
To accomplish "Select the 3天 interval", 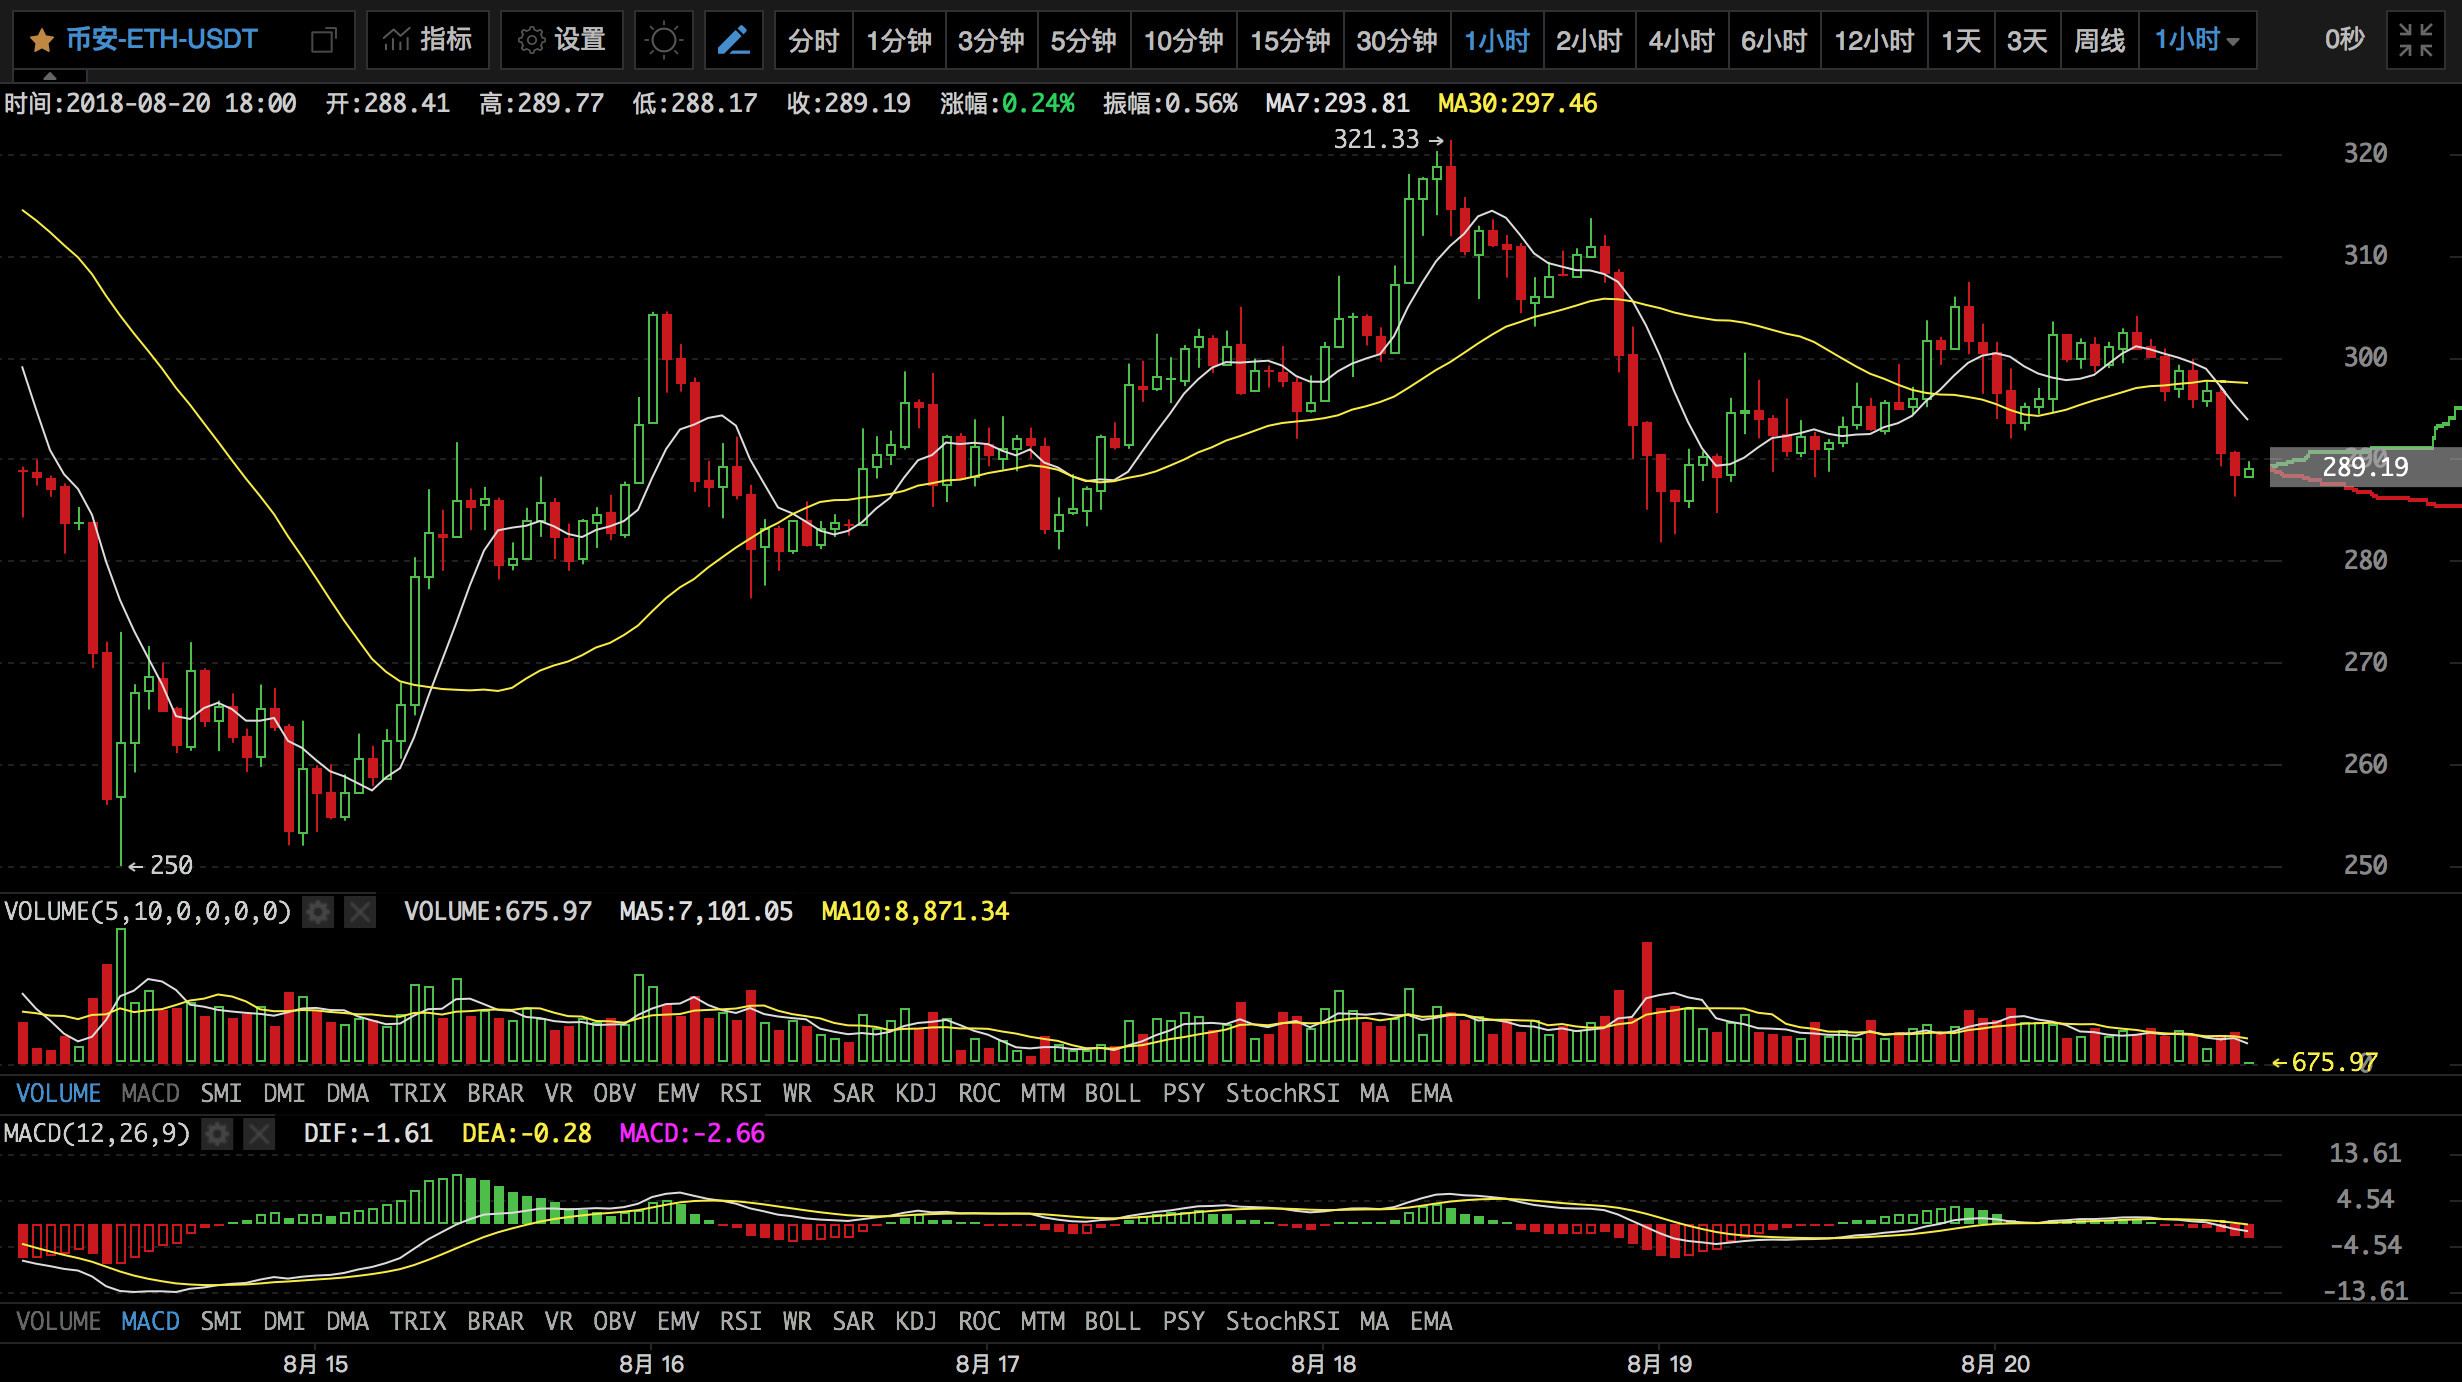I will point(2027,41).
